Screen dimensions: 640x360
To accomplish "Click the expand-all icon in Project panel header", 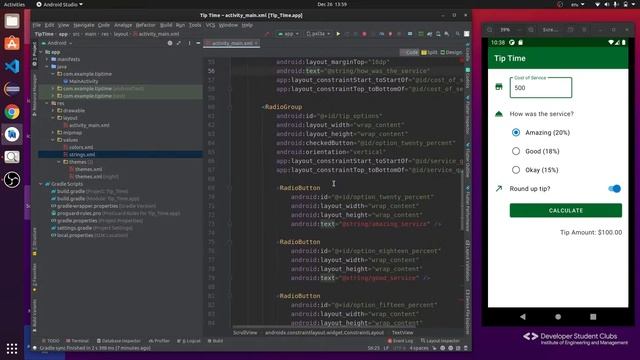I will point(179,43).
